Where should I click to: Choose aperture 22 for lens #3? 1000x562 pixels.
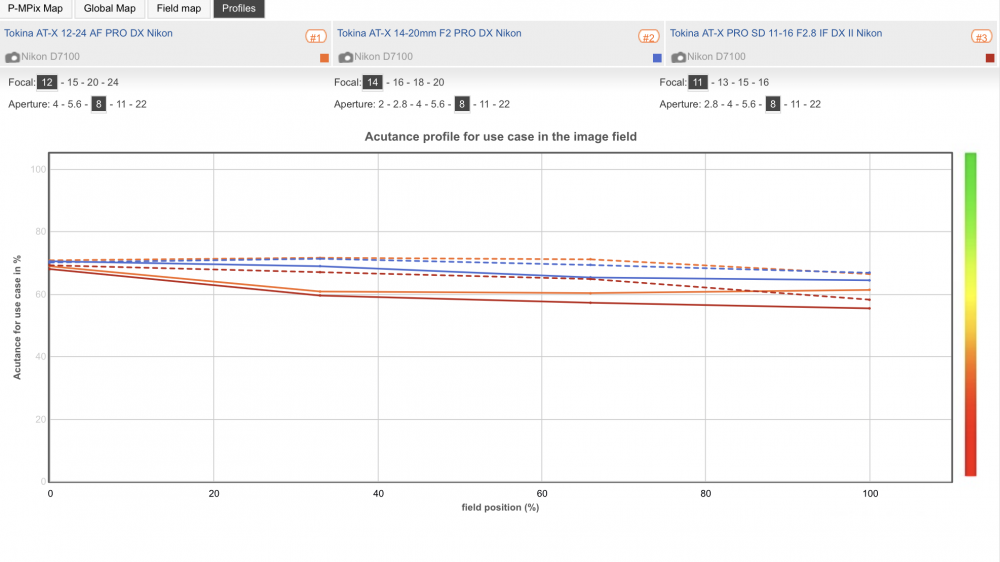pyautogui.click(x=815, y=104)
